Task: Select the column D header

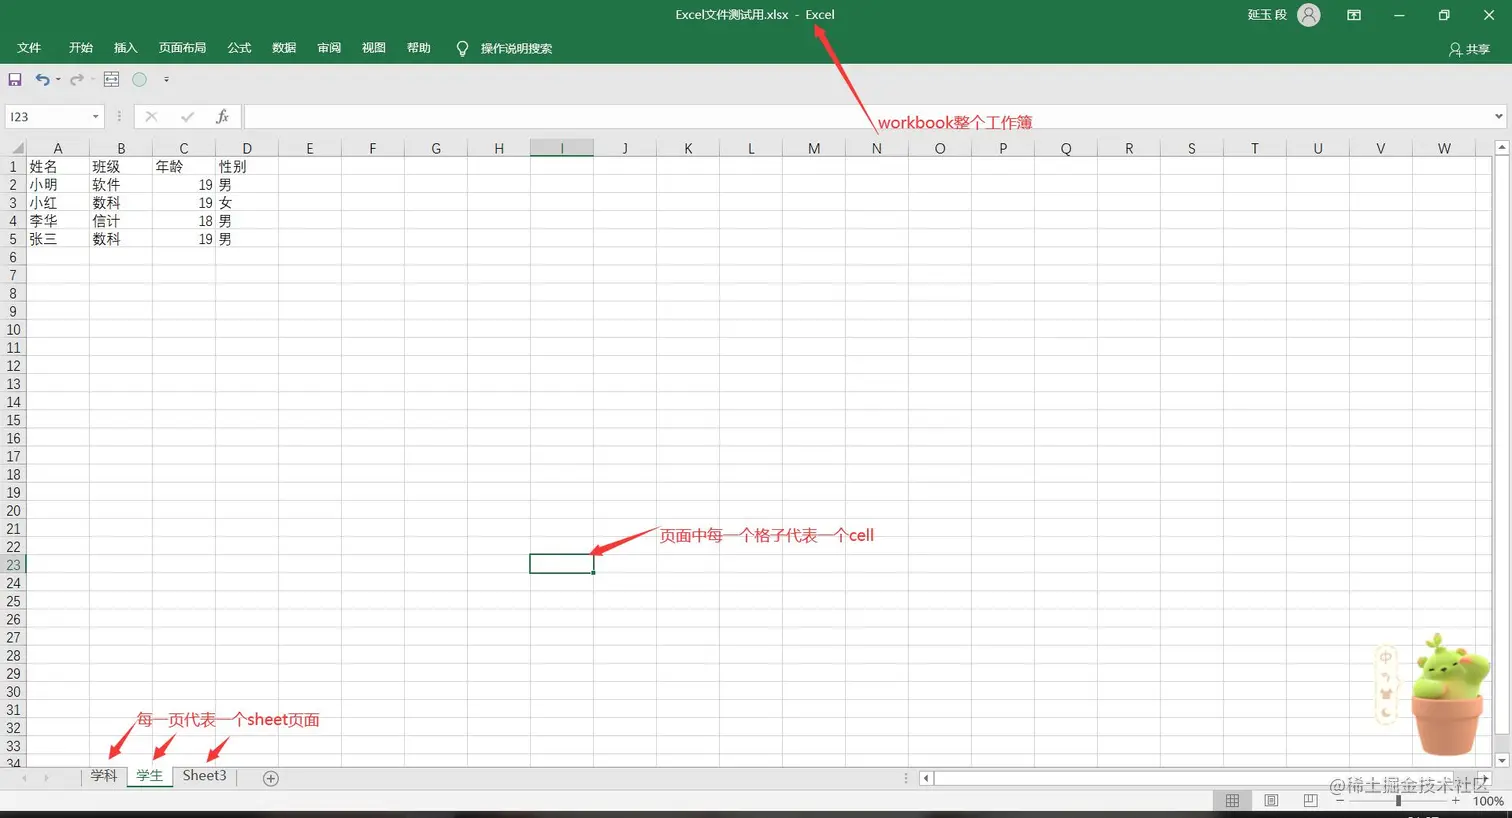Action: click(247, 148)
